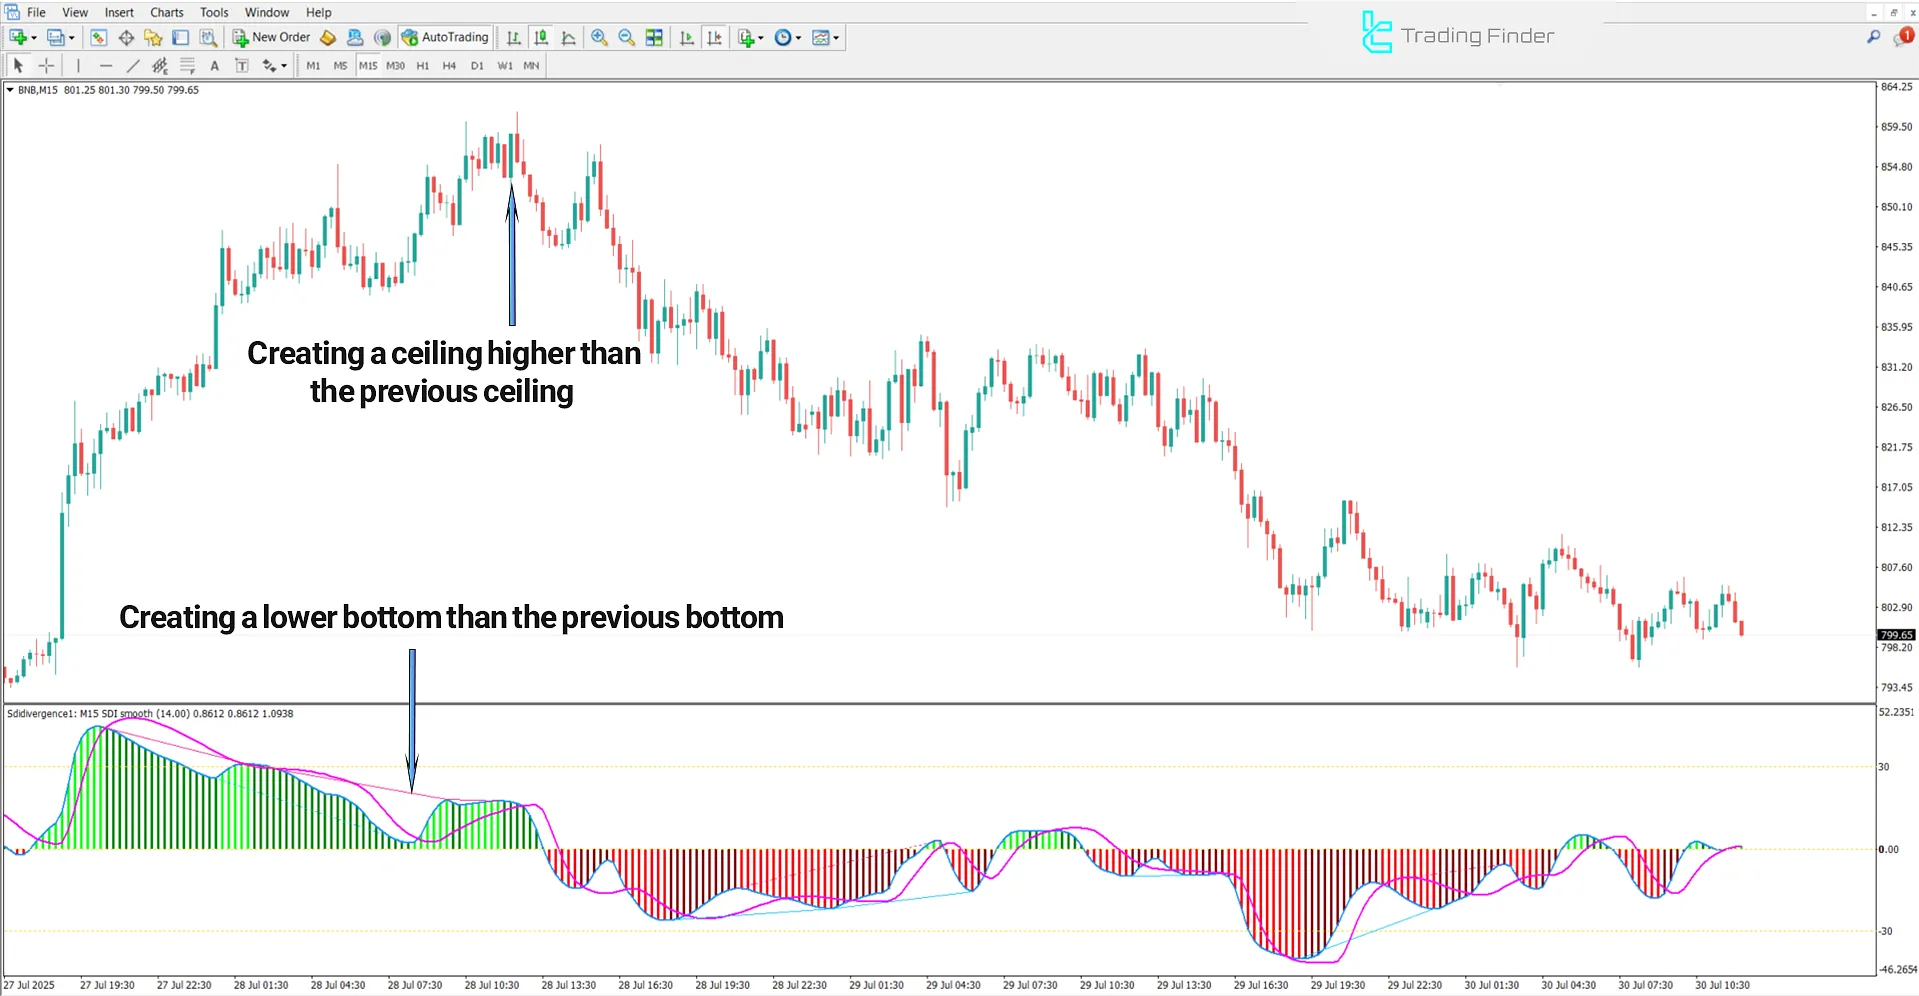Switch to the H4 timeframe
The width and height of the screenshot is (1919, 996).
coord(449,65)
